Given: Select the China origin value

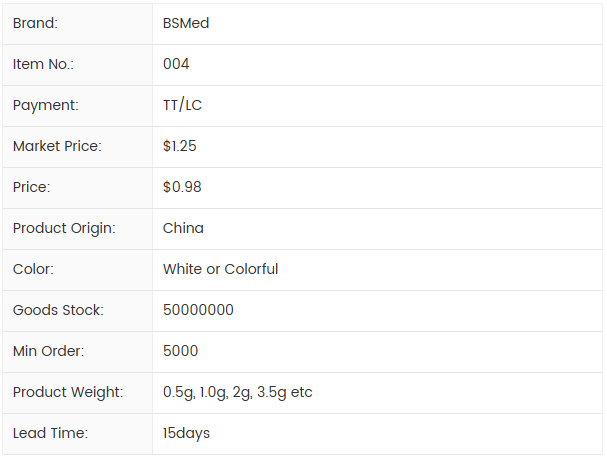Looking at the screenshot, I should point(183,228).
